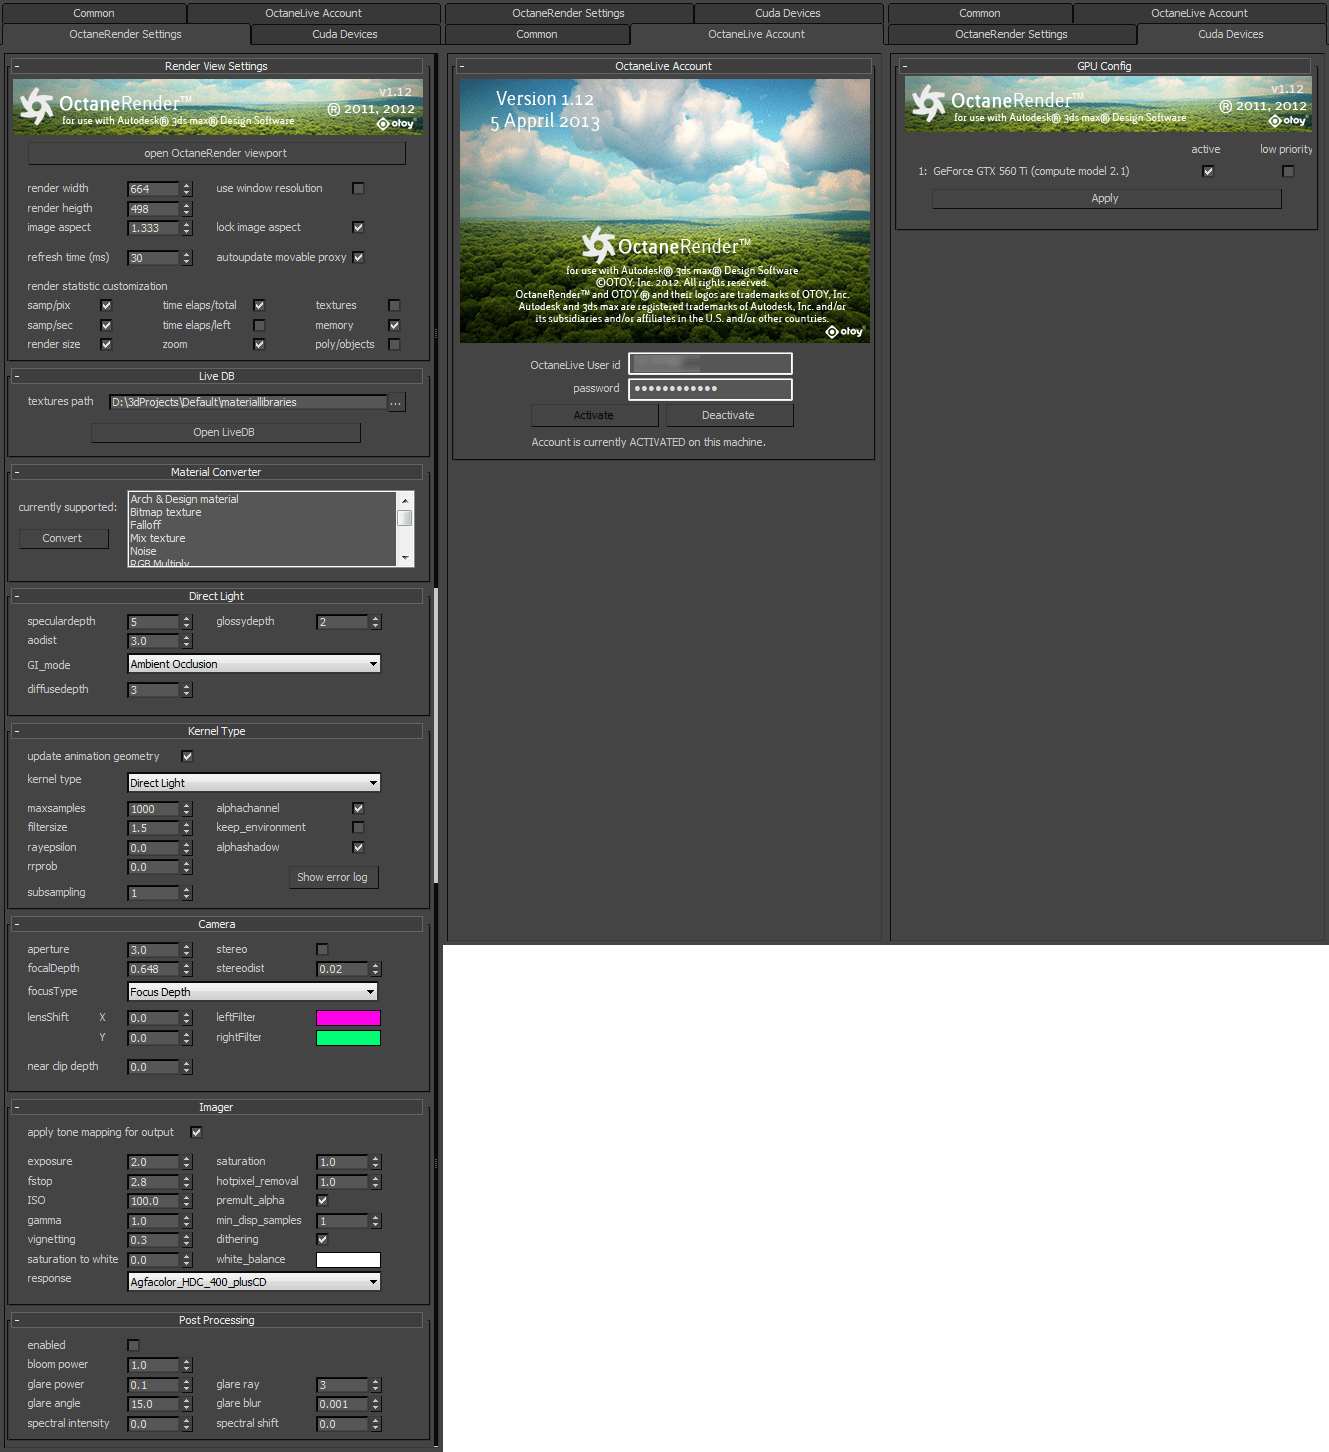Open the white_balance color swatch
Screen dimensions: 1329x1452
[348, 1260]
